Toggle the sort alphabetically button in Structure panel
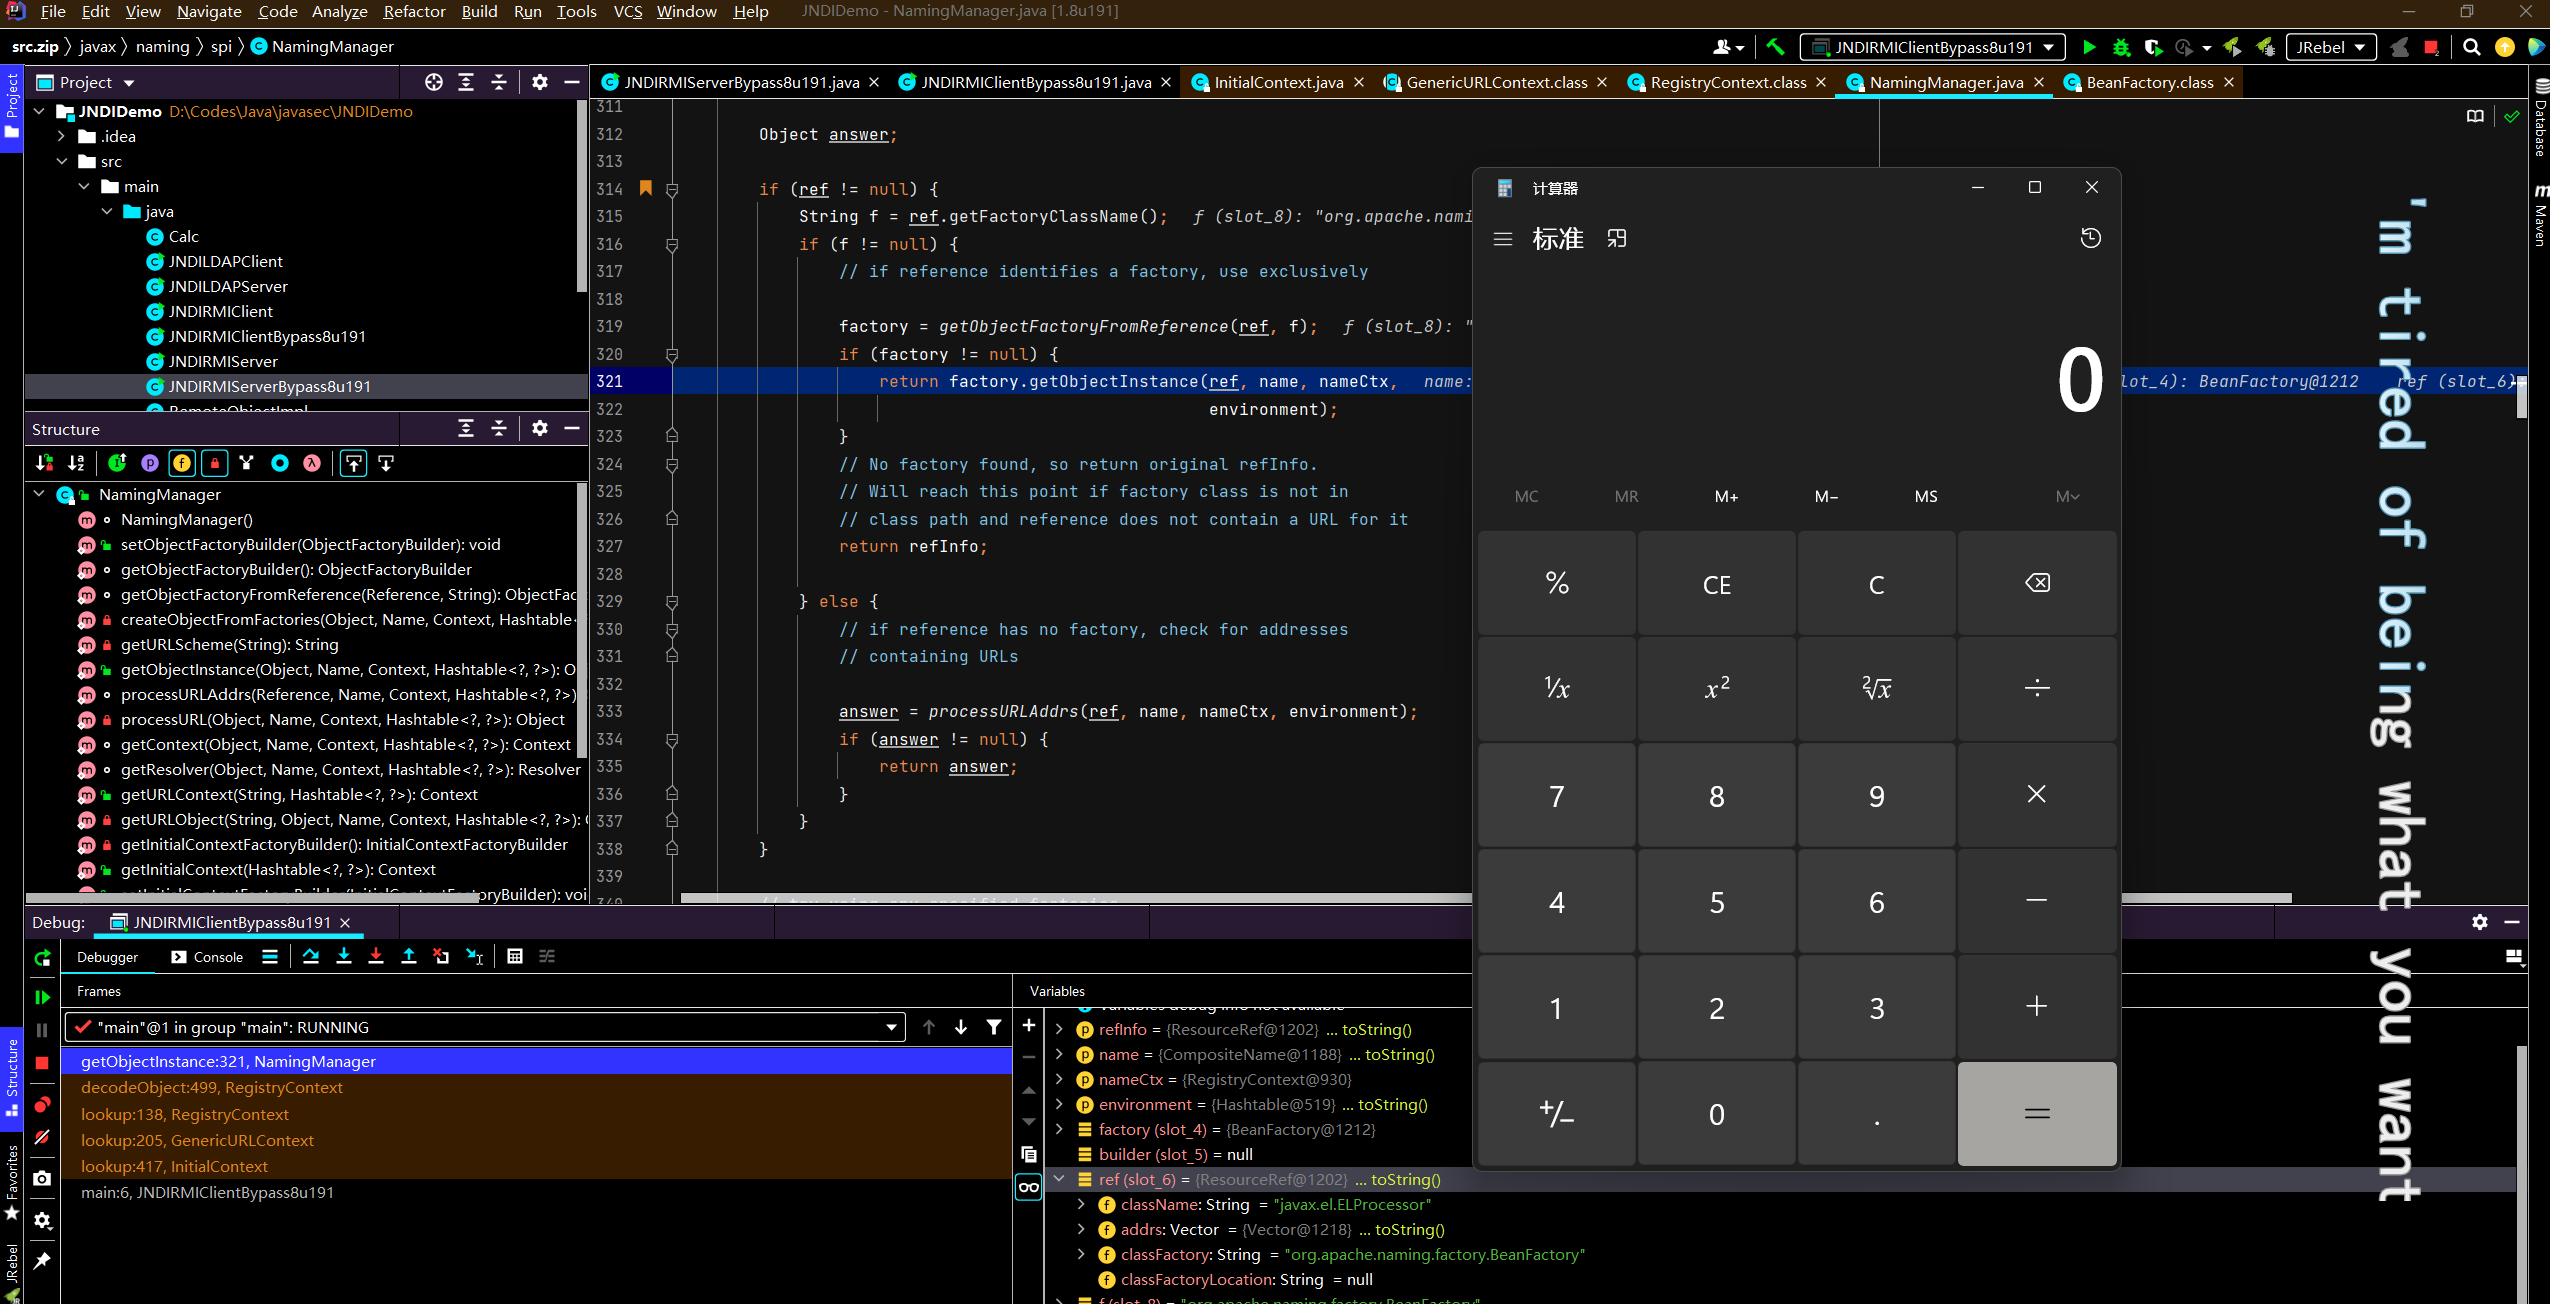2550x1304 pixels. 76,463
